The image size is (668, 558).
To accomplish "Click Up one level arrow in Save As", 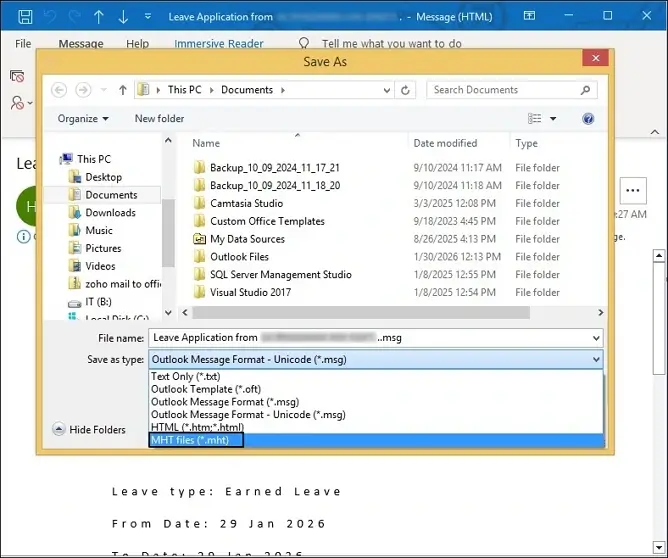I will coord(123,90).
